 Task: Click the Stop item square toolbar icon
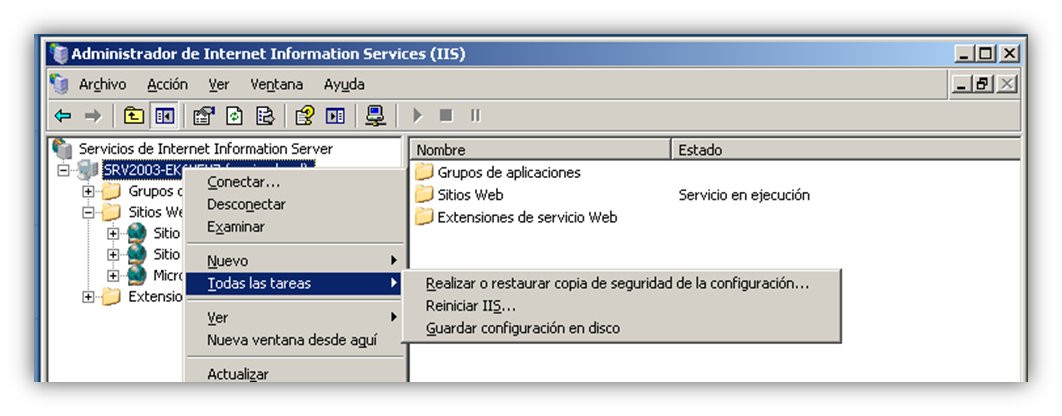click(446, 116)
